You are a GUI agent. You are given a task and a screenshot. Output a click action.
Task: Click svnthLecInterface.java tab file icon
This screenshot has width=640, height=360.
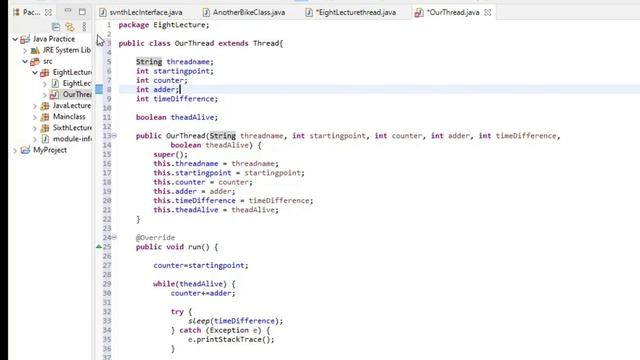pyautogui.click(x=103, y=13)
